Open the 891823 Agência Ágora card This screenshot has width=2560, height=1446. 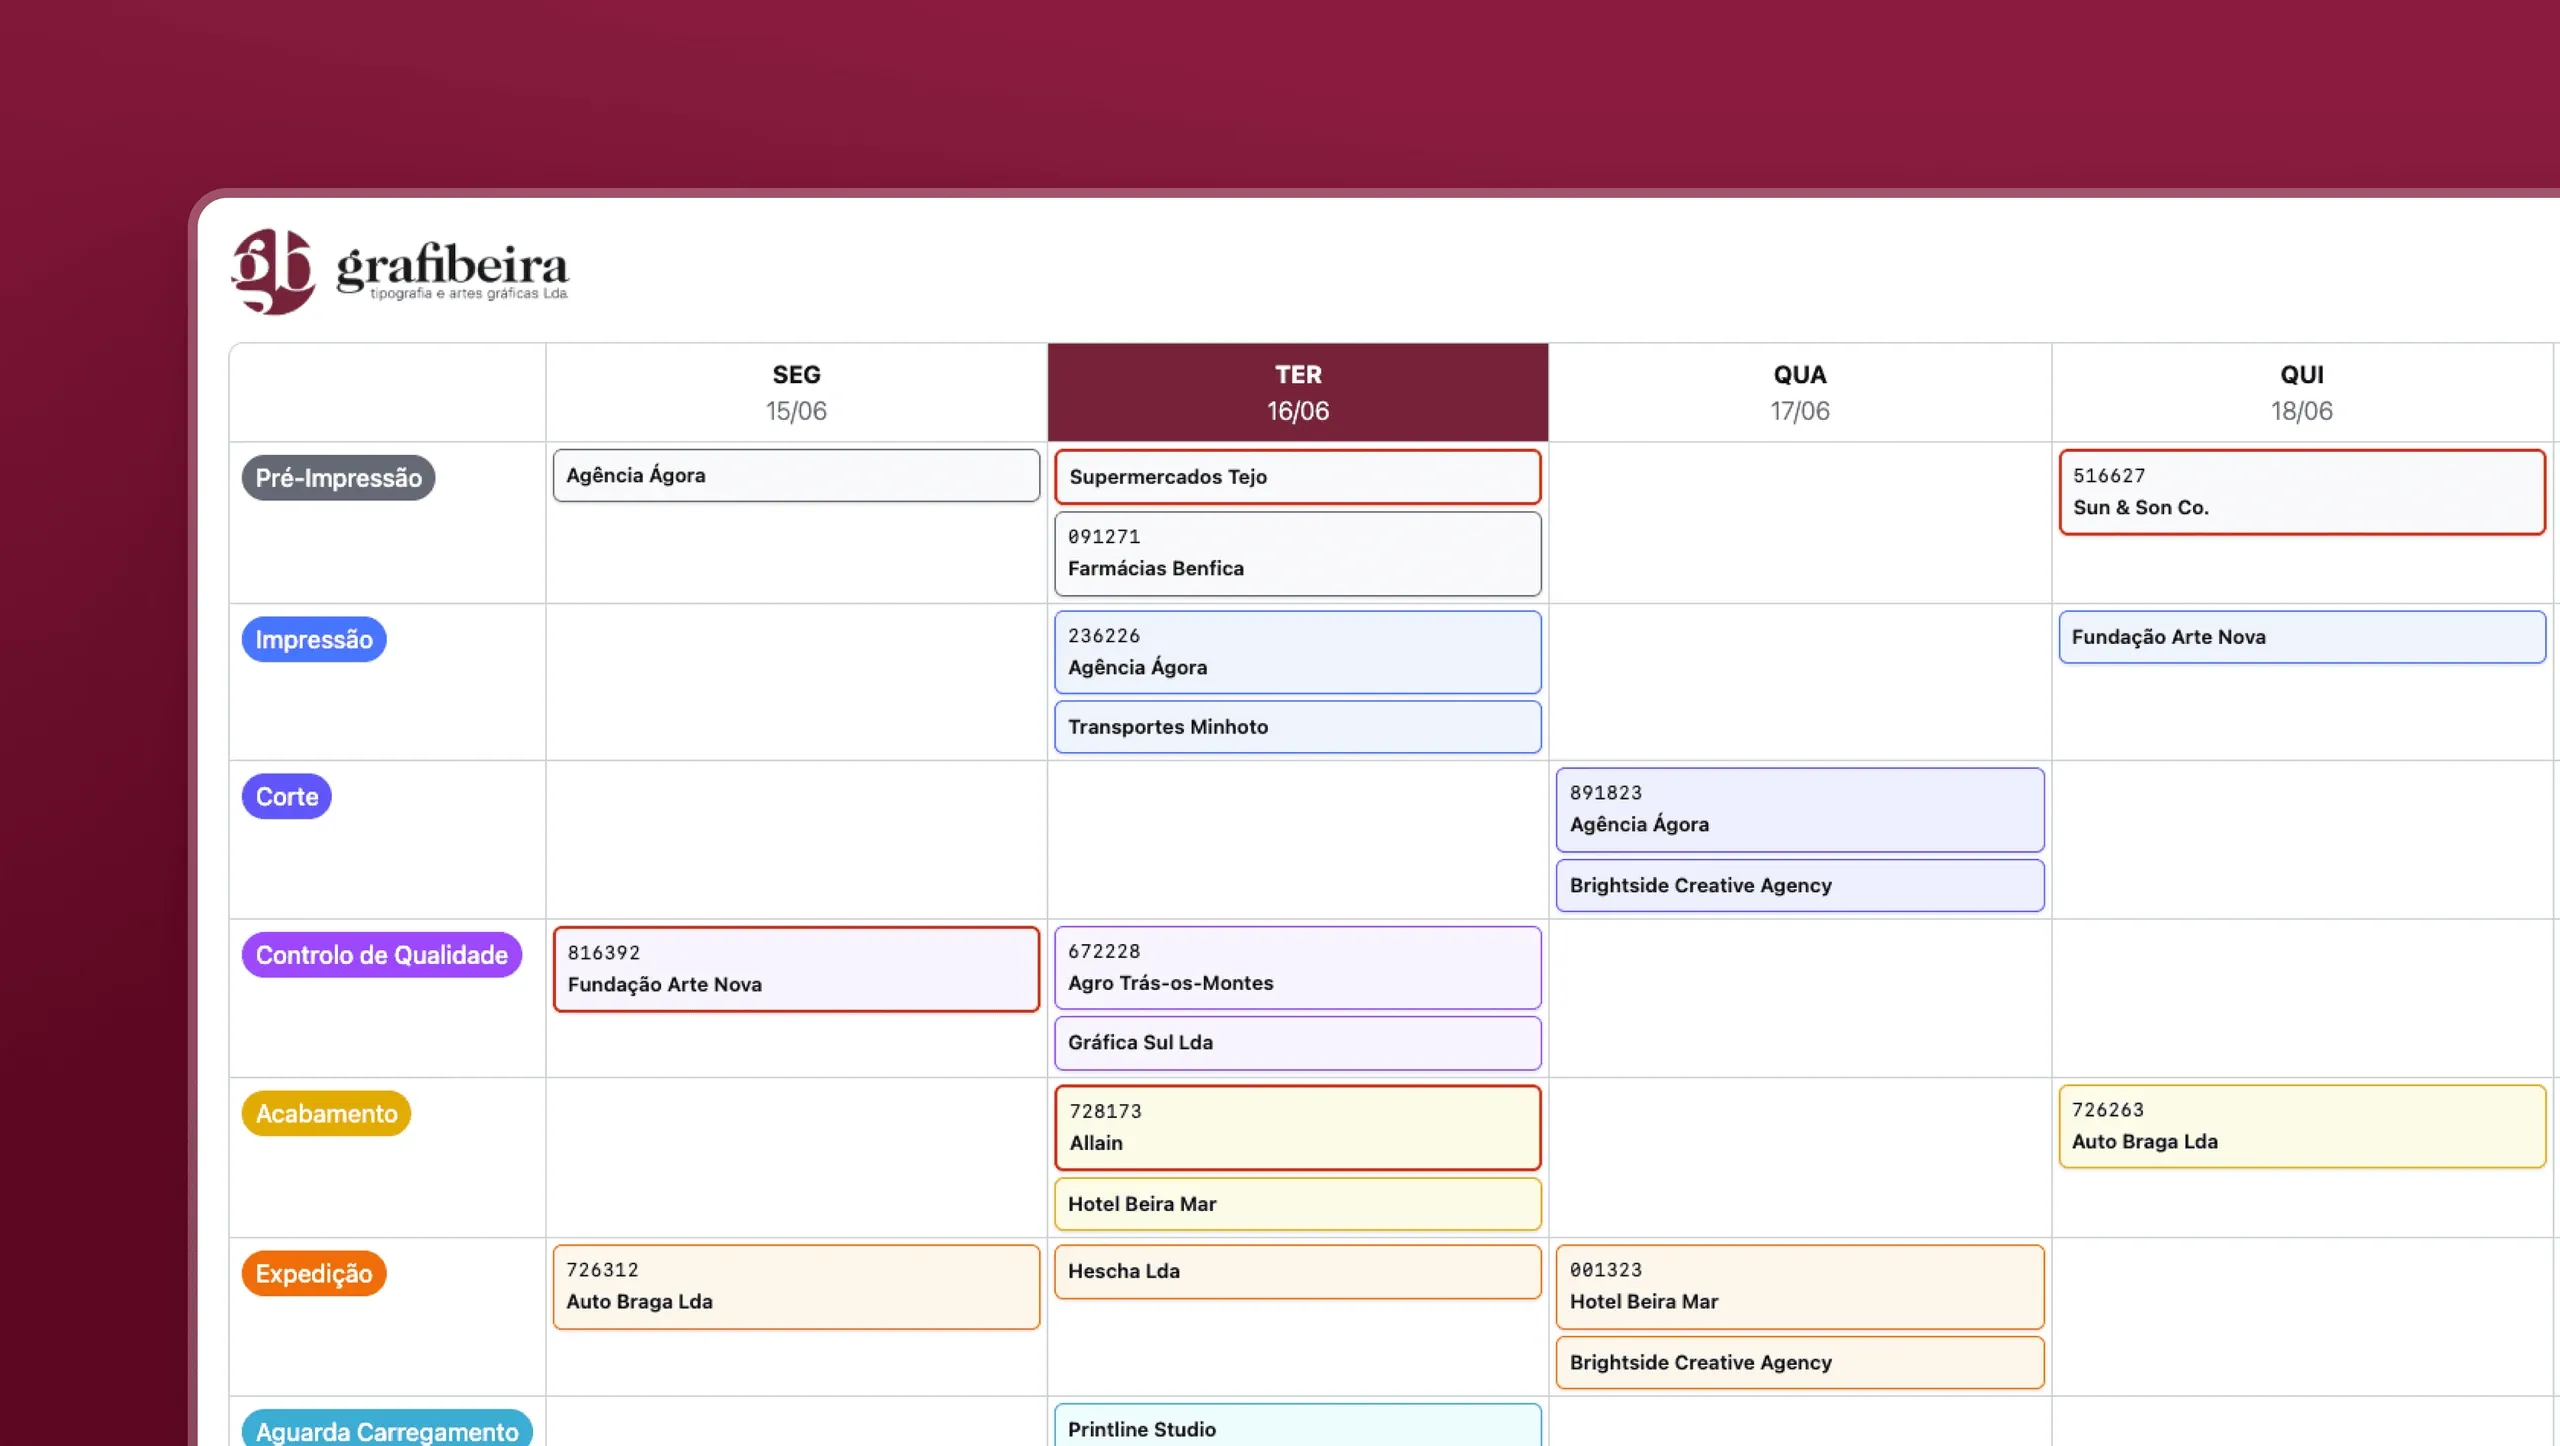click(x=1800, y=809)
